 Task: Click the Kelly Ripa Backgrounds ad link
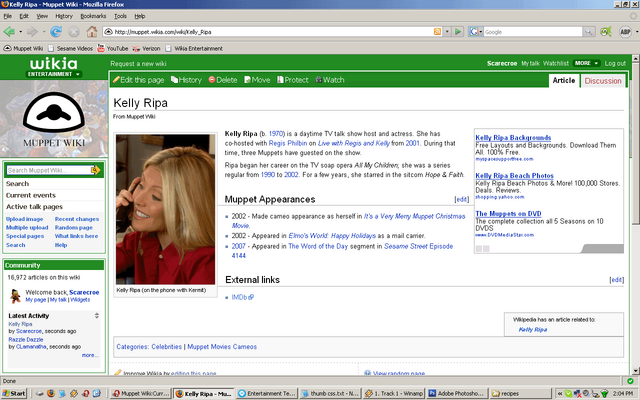[513, 138]
